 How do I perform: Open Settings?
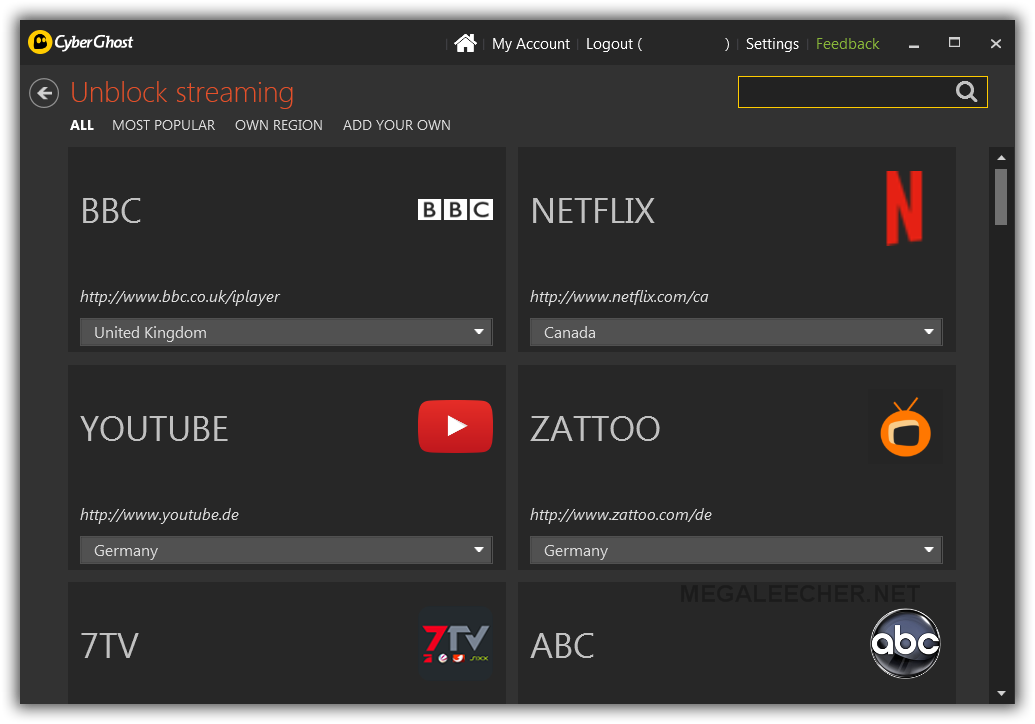(x=772, y=44)
